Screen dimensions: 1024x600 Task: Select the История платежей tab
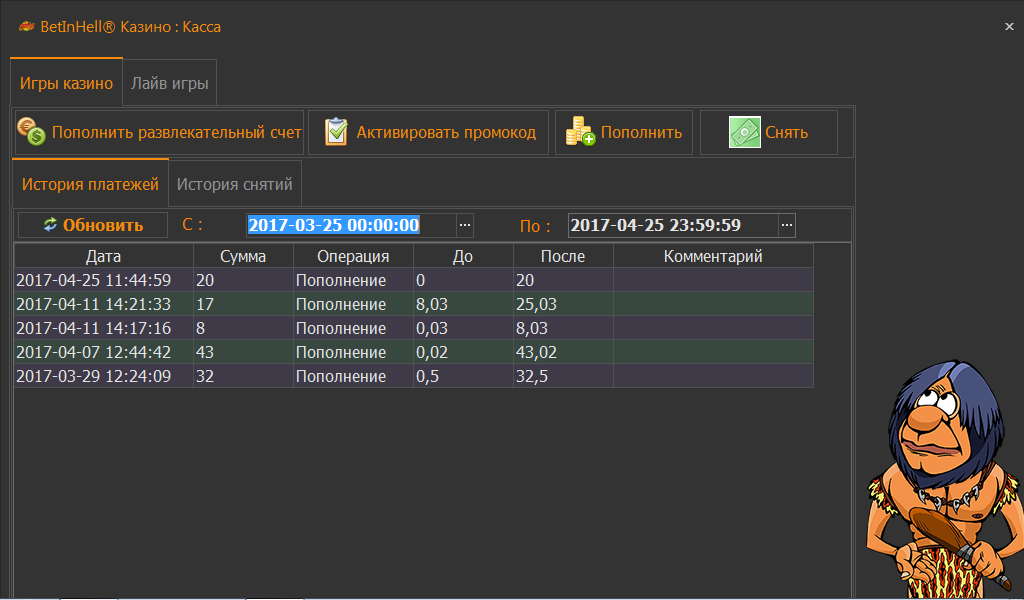[x=90, y=184]
